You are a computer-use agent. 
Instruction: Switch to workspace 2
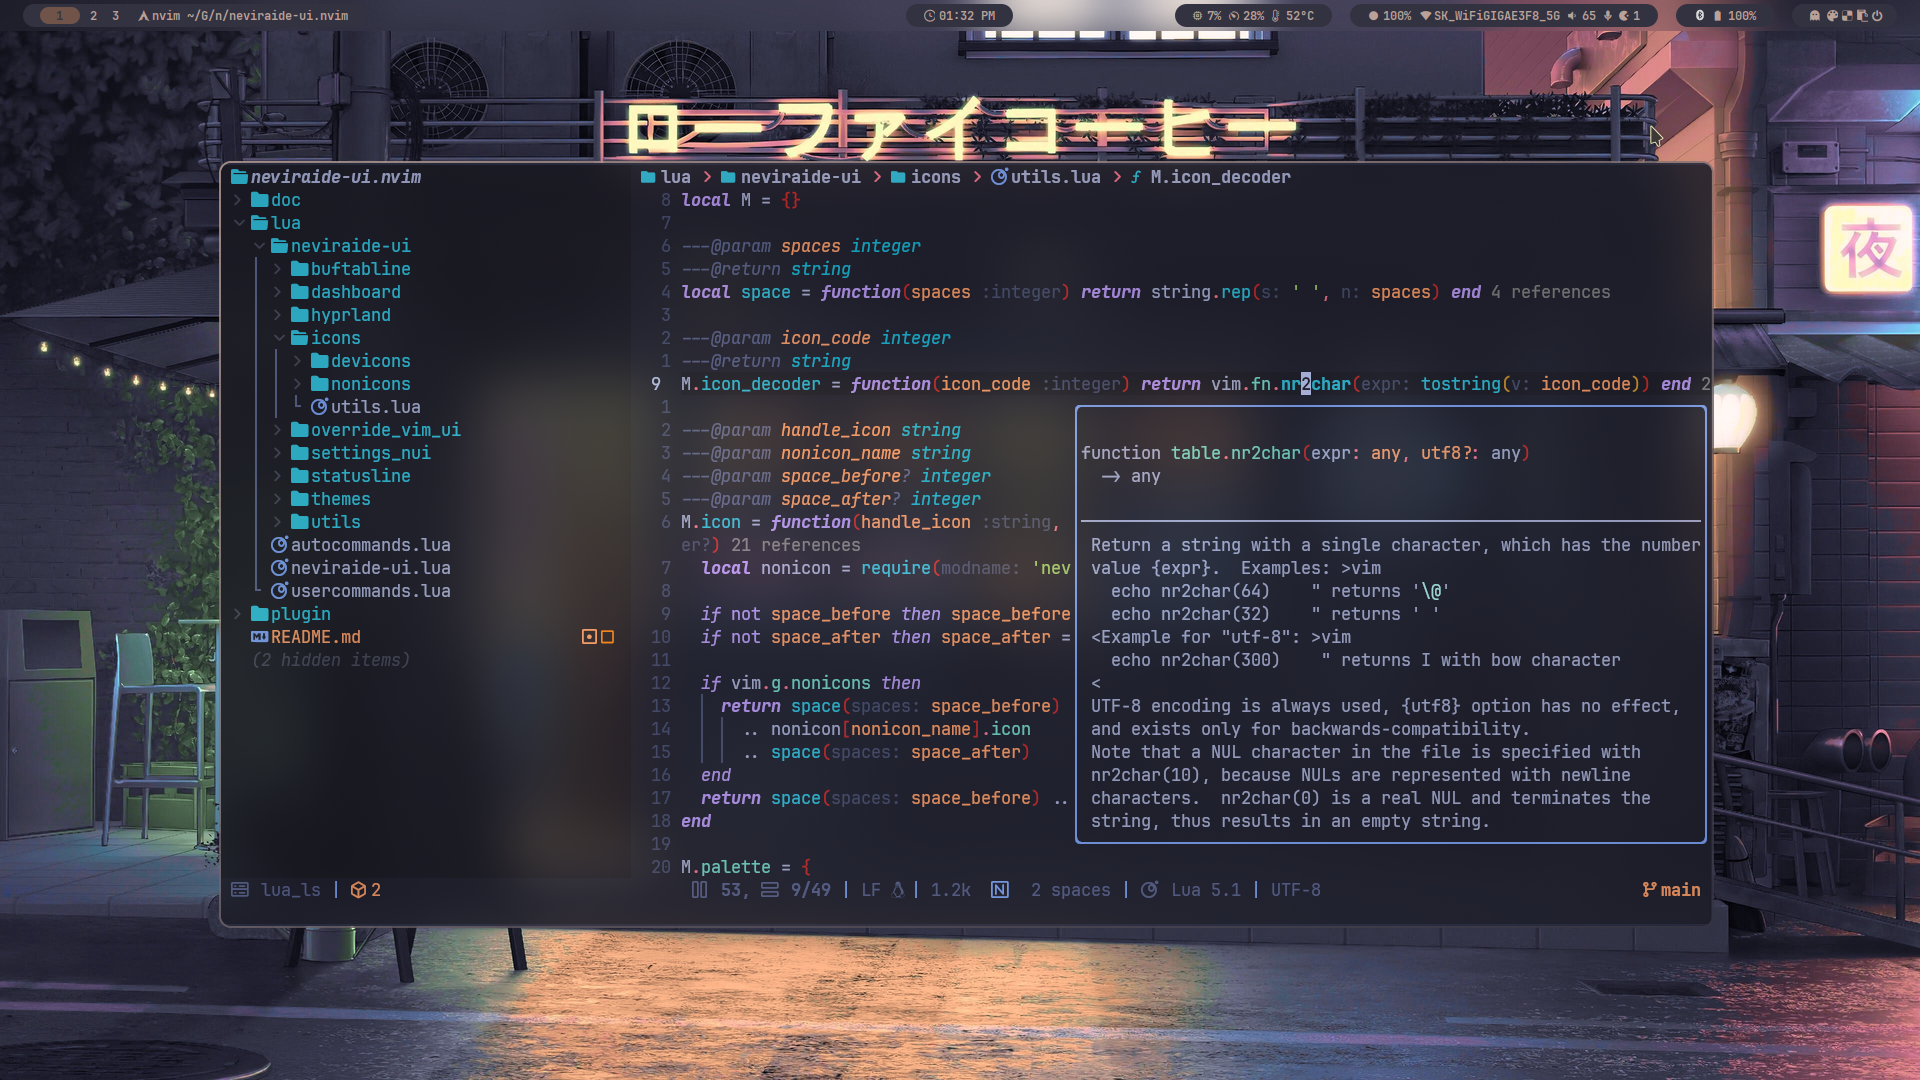click(94, 16)
